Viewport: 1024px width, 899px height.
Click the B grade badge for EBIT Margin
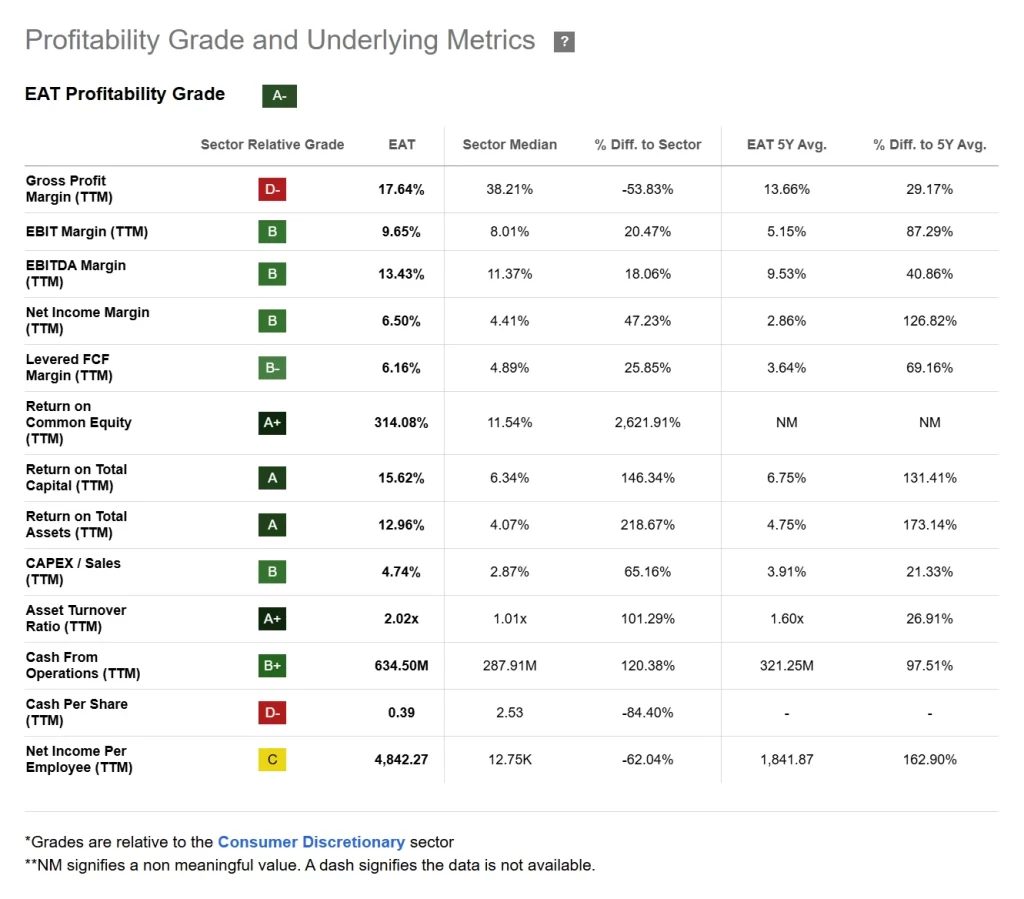click(x=272, y=232)
